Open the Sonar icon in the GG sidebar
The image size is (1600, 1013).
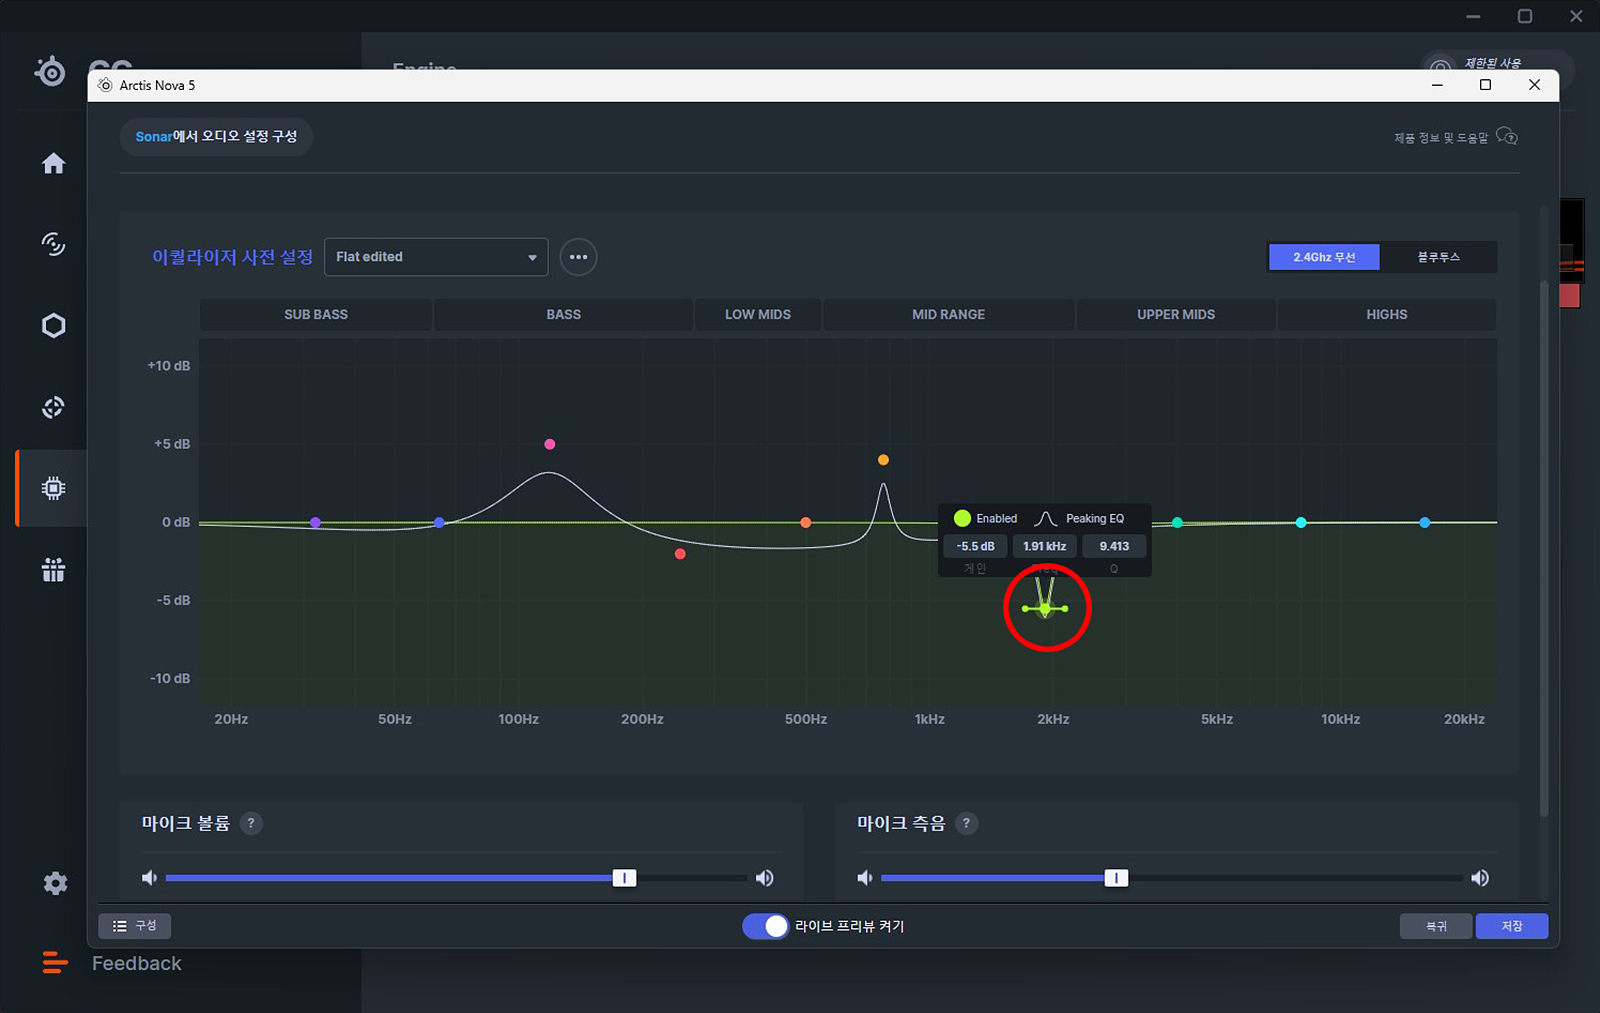point(53,244)
